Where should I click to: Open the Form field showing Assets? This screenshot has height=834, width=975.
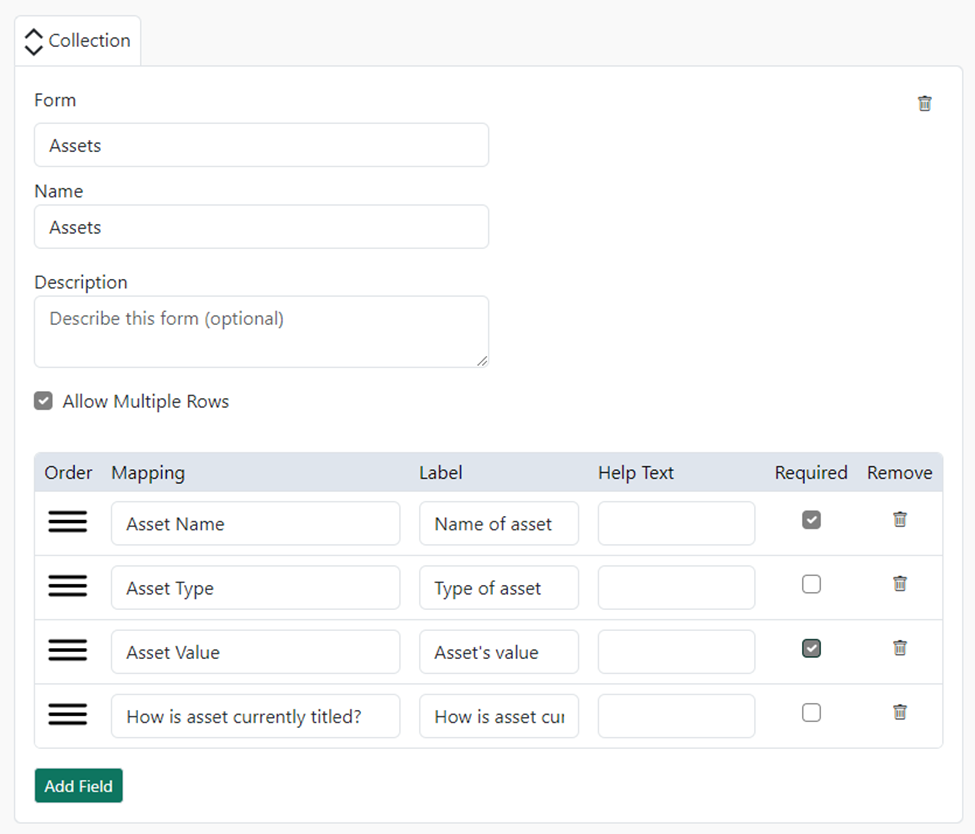pos(261,145)
